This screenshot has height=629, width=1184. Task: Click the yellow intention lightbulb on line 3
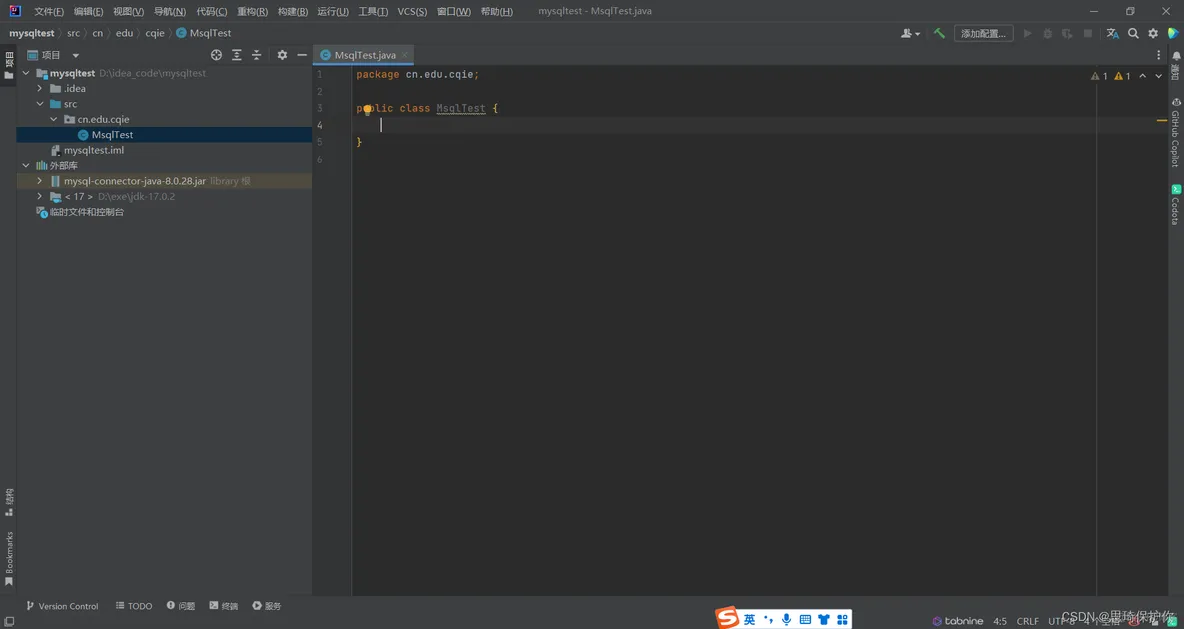pyautogui.click(x=368, y=109)
